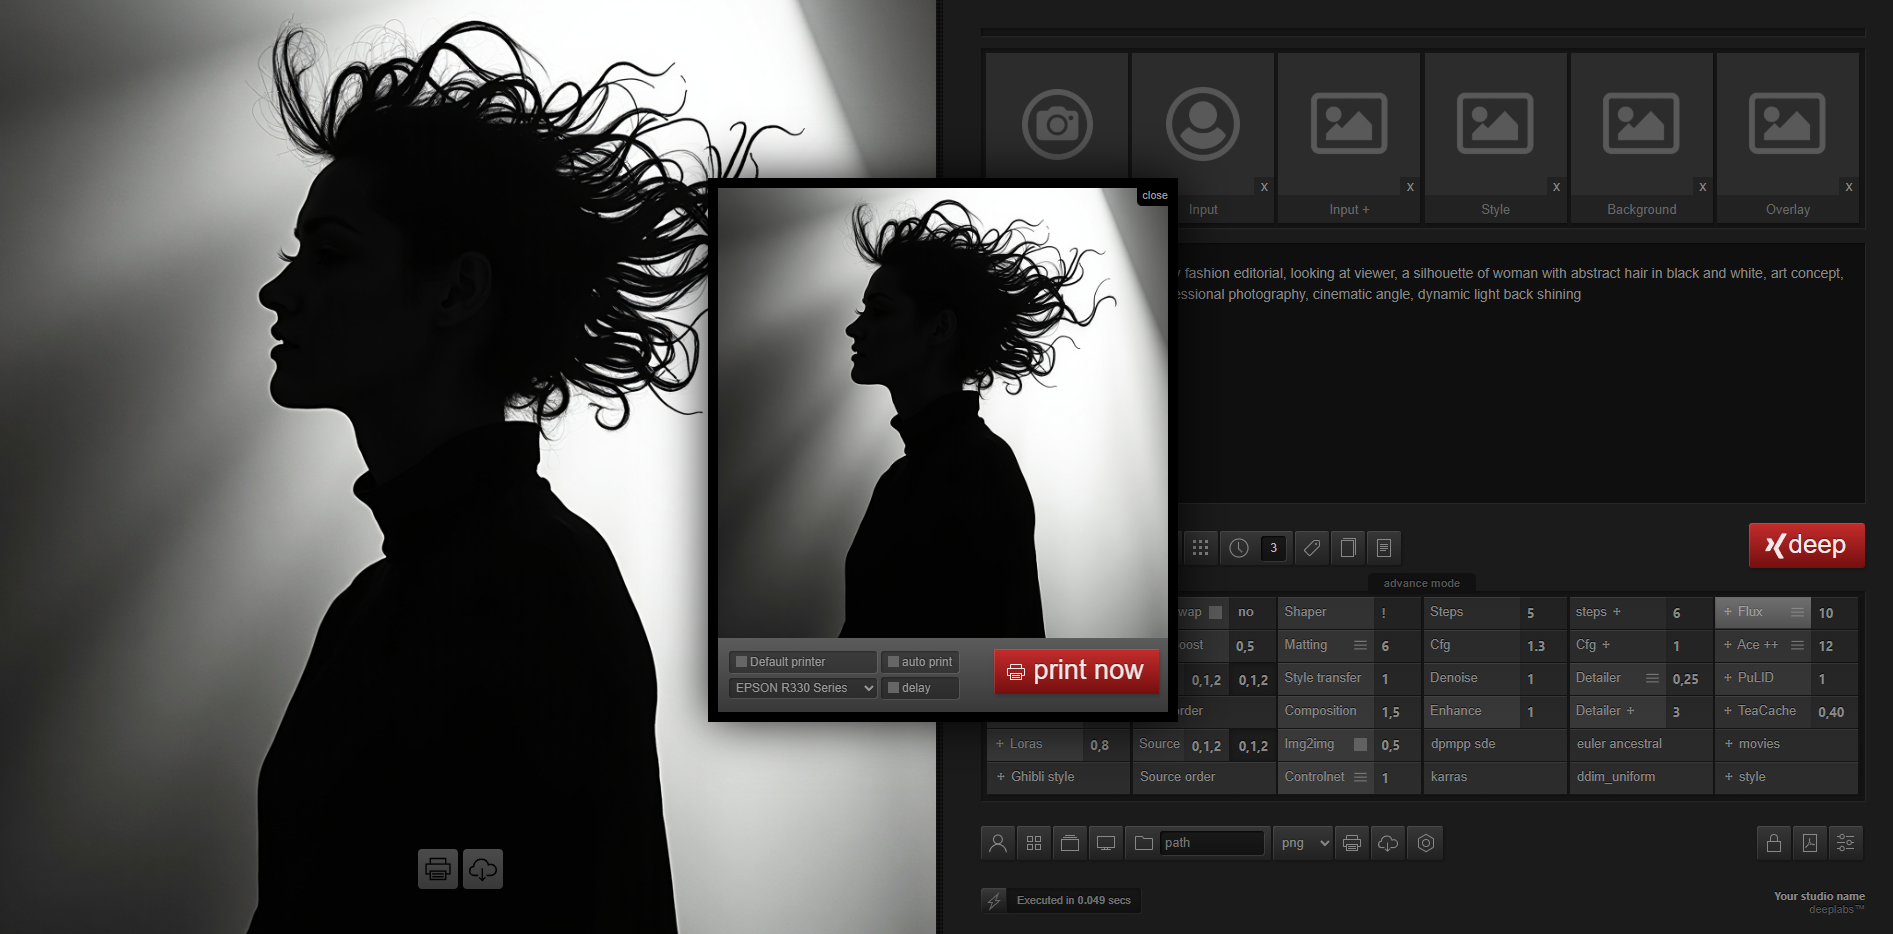Remove the Overlay image with its x
Screen dimensions: 1893x934
(x=1848, y=187)
